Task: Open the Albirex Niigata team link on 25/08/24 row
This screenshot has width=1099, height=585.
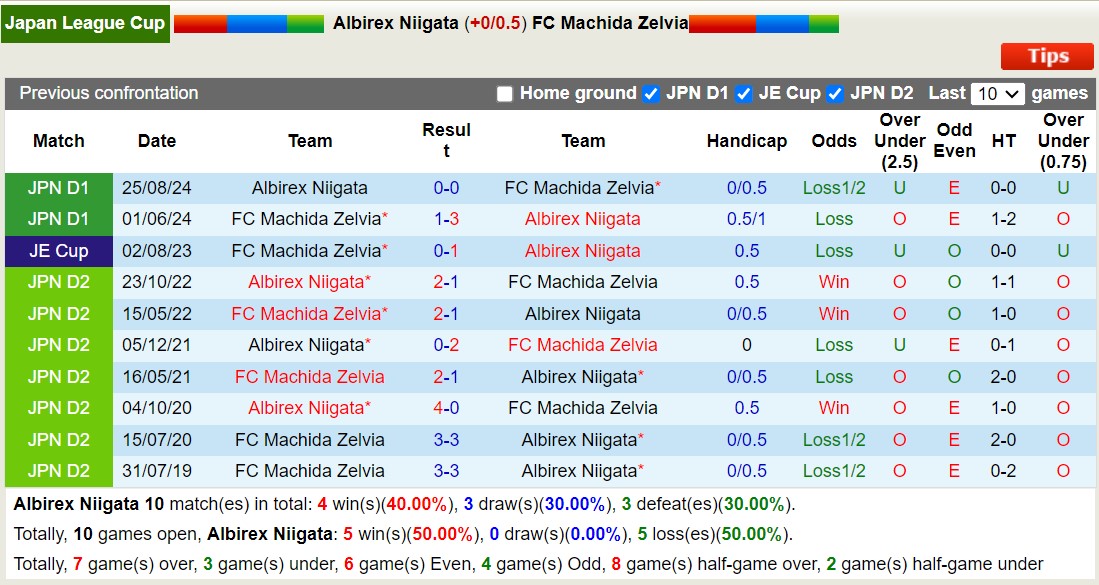Action: pos(310,187)
